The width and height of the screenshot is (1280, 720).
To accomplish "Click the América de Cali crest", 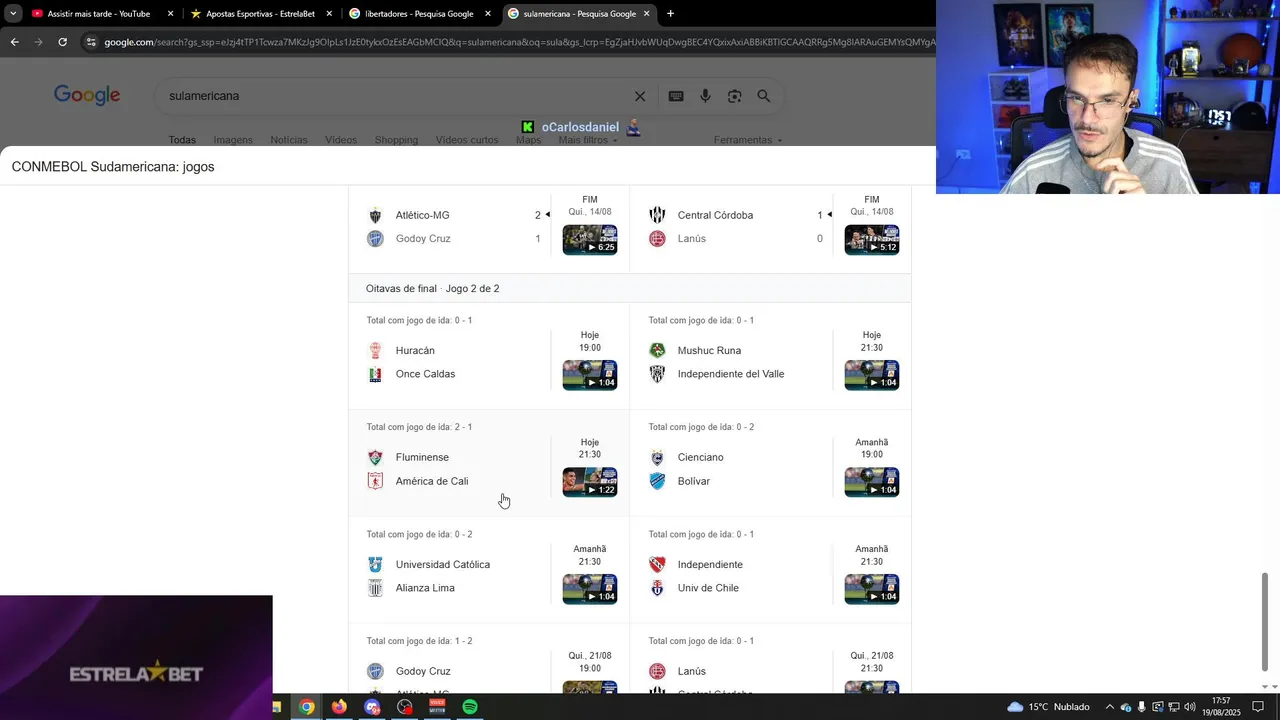I will coord(375,481).
